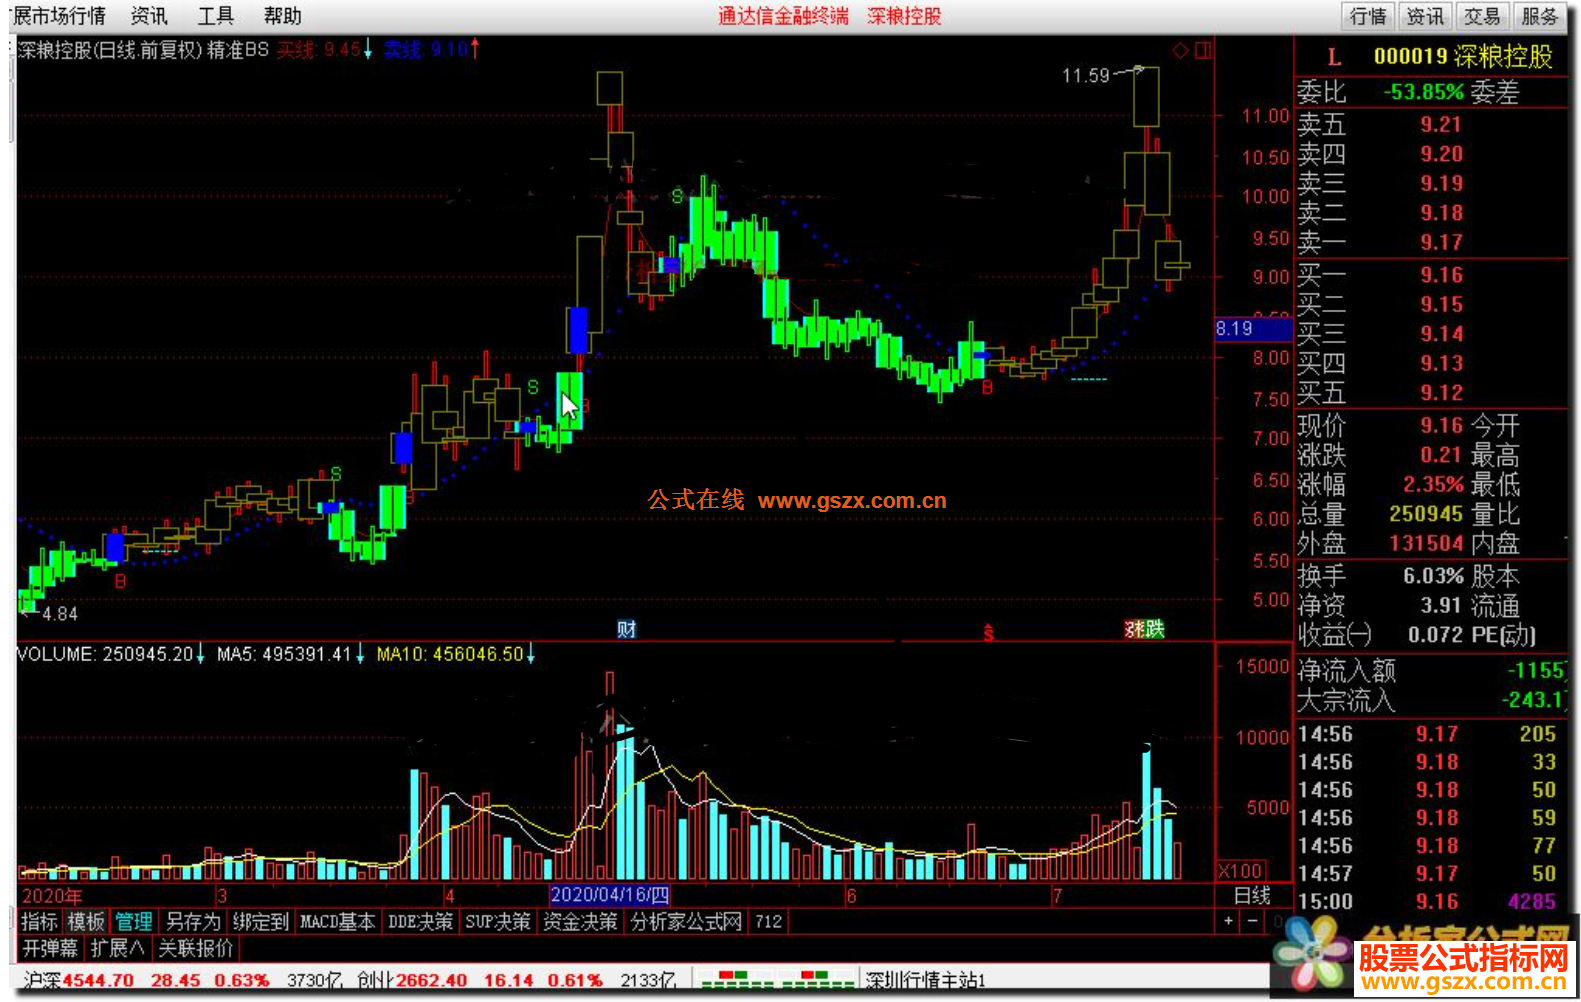Image resolution: width=1581 pixels, height=1002 pixels.
Task: Click the 管理 button in indicator bar
Action: tap(133, 921)
